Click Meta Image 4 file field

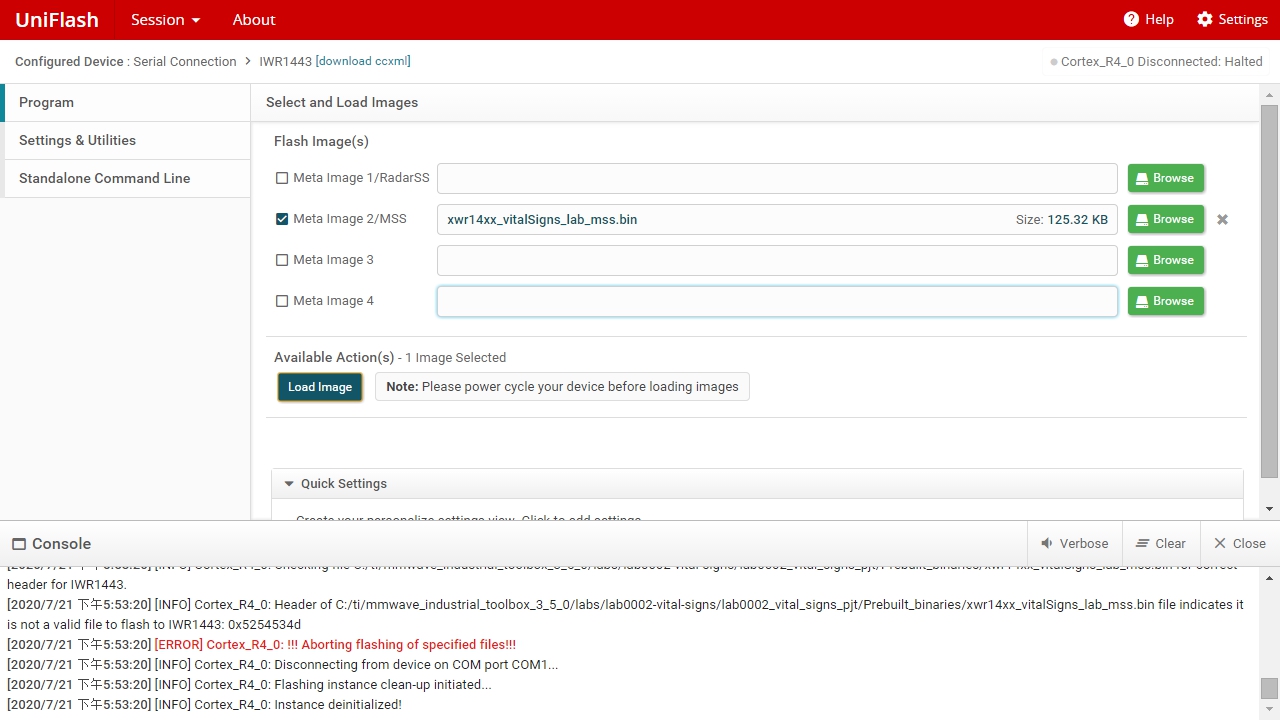point(777,301)
